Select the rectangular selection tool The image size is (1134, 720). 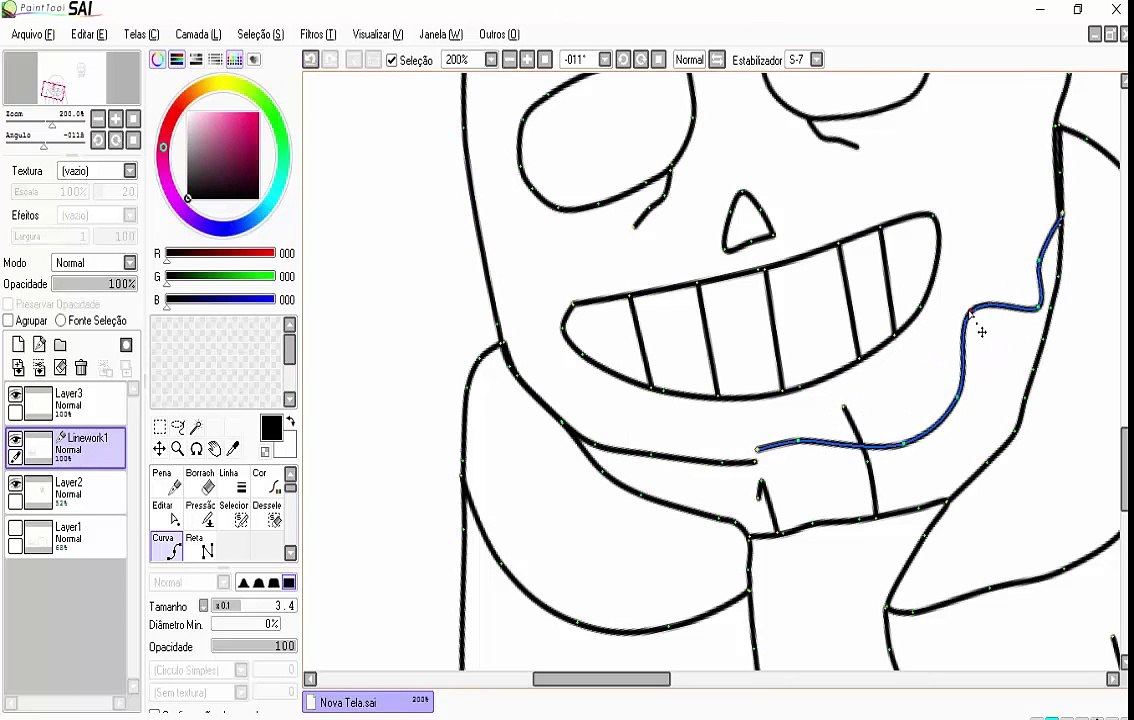[160, 427]
